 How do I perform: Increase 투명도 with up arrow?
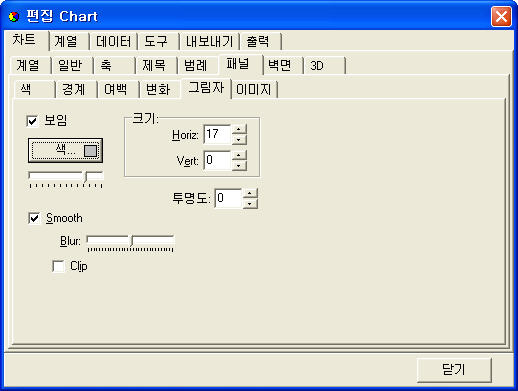click(x=250, y=194)
